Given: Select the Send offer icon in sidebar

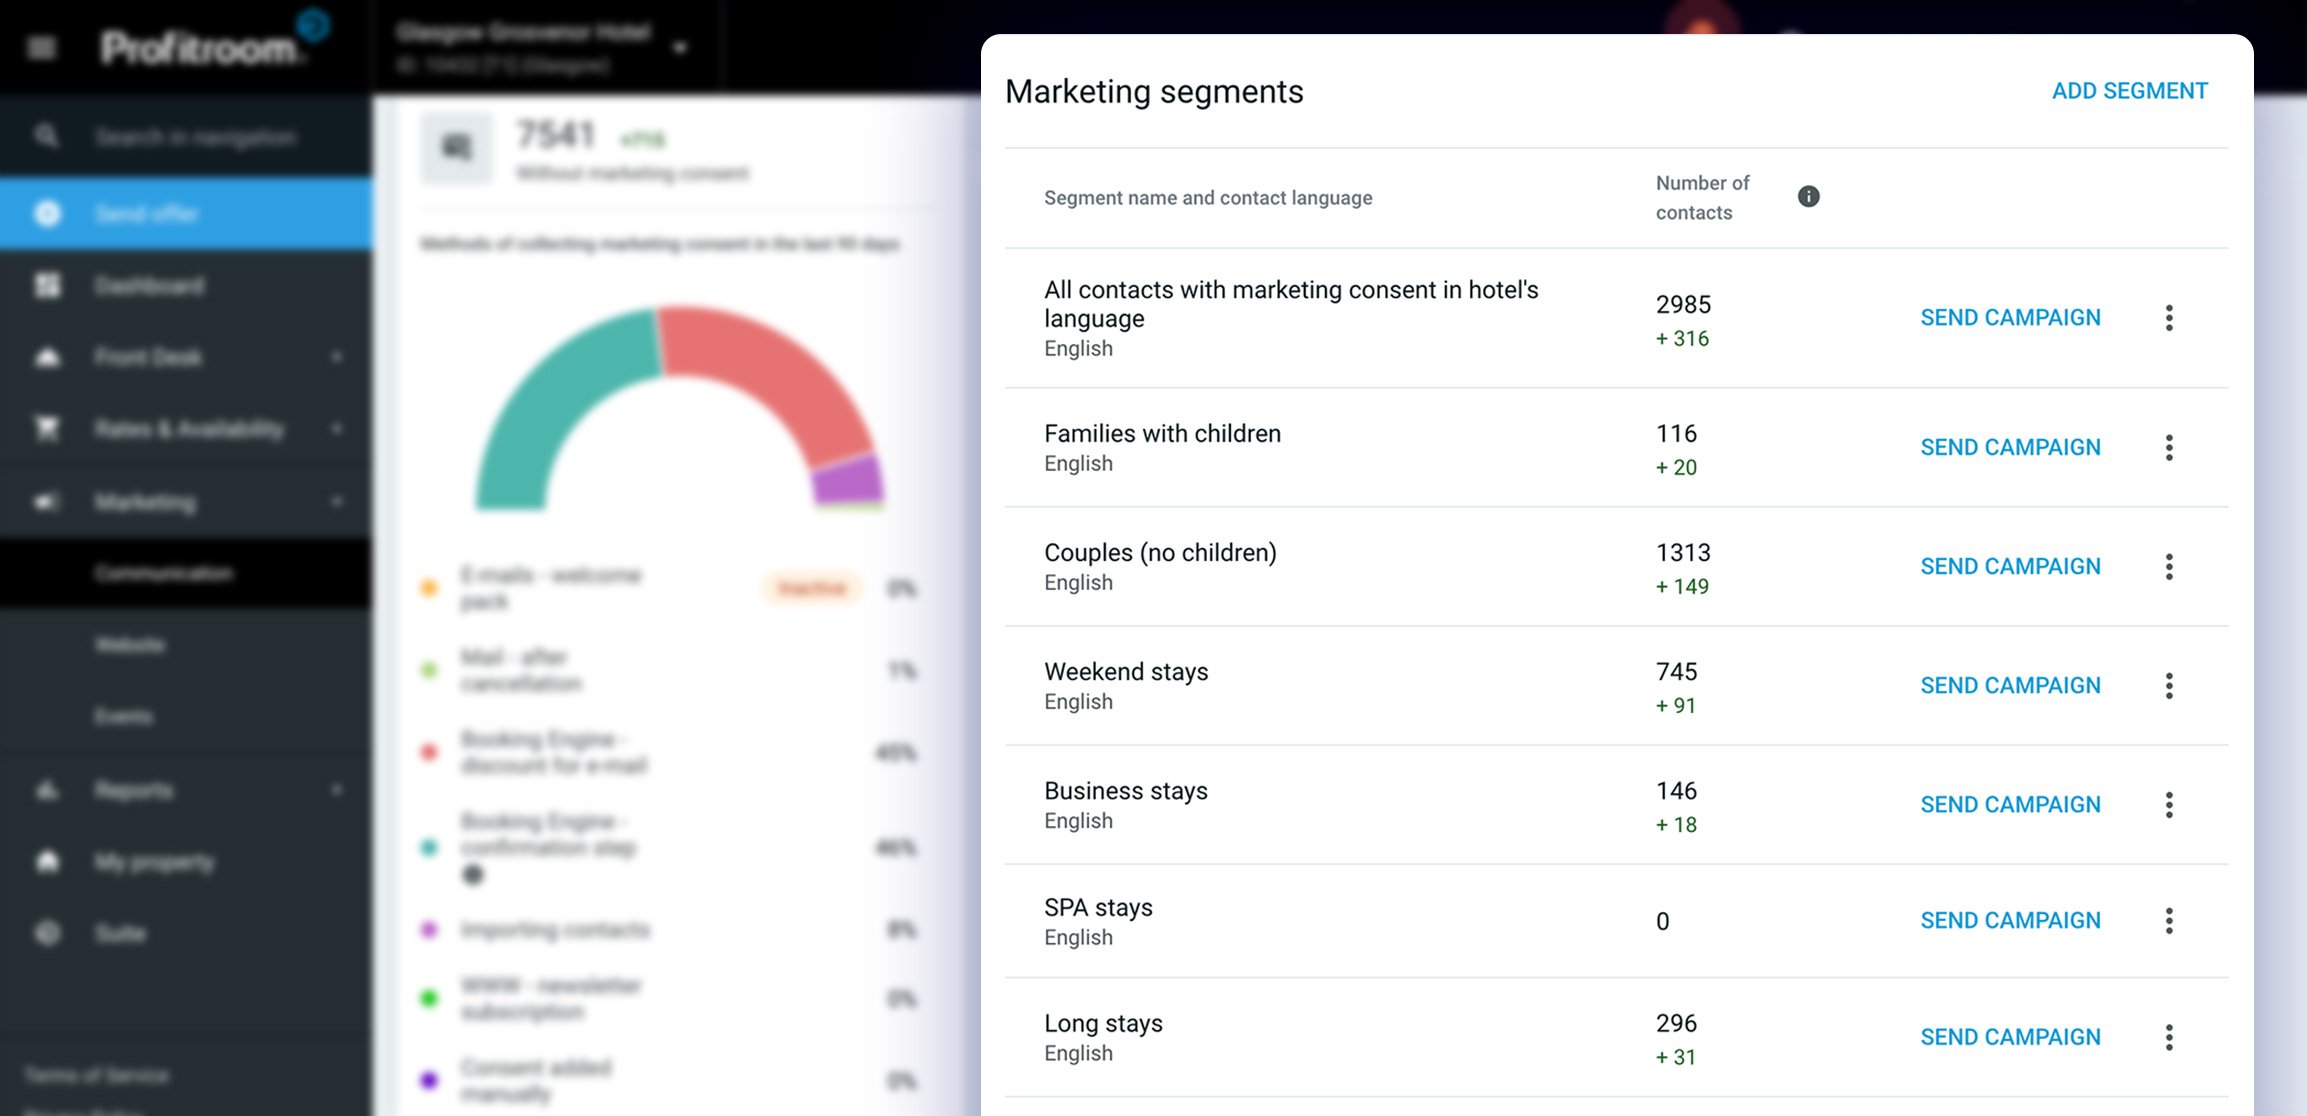Looking at the screenshot, I should (x=46, y=213).
